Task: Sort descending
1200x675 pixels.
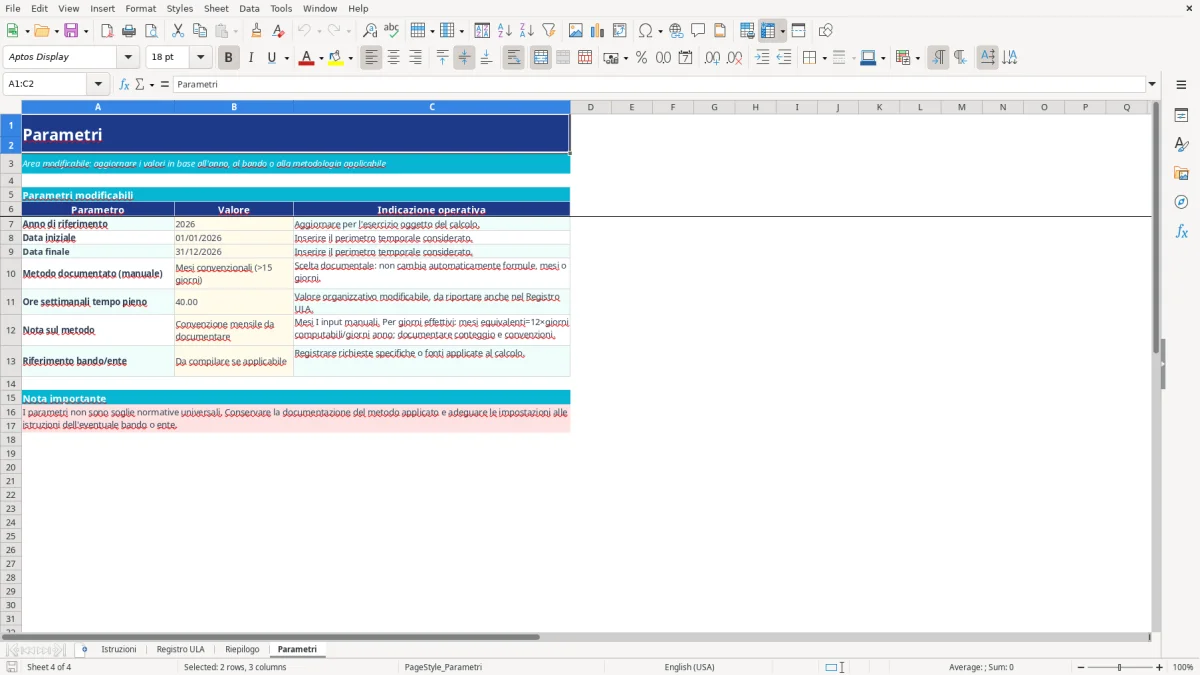Action: (527, 31)
